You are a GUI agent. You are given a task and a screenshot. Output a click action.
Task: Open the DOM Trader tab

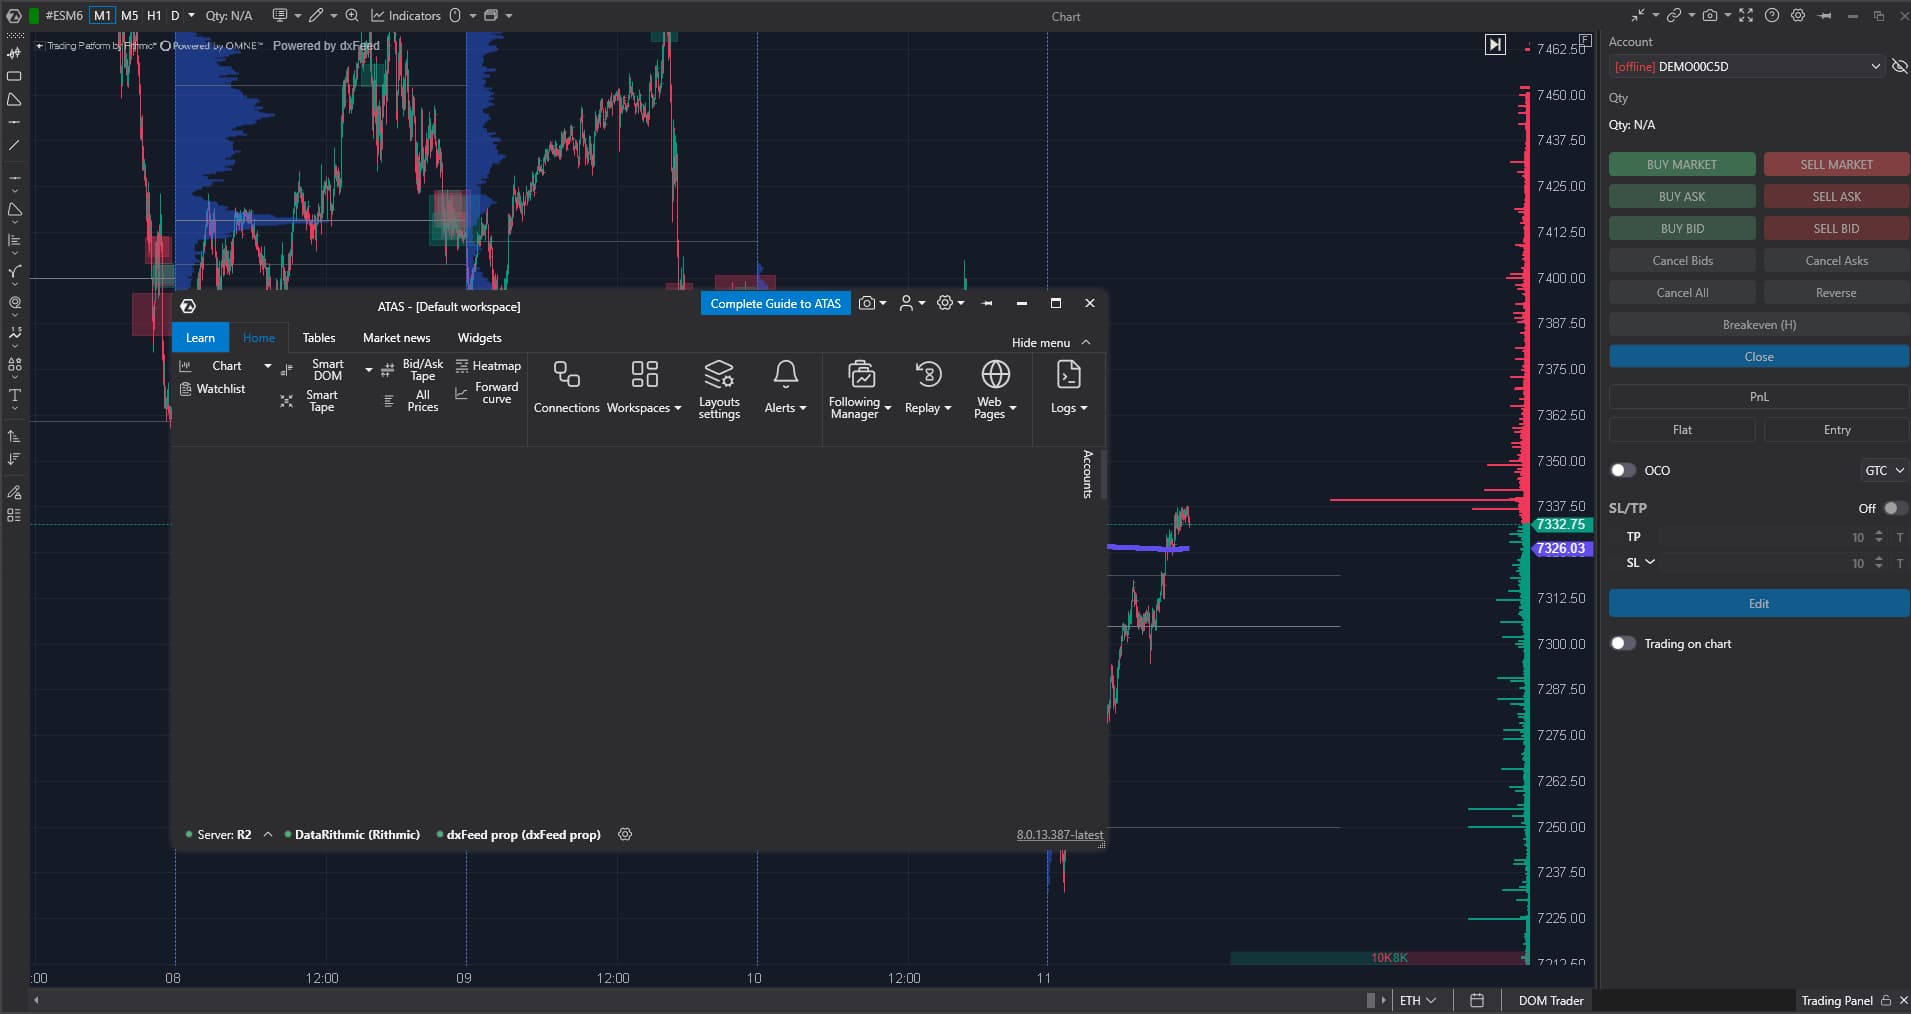pyautogui.click(x=1551, y=1000)
